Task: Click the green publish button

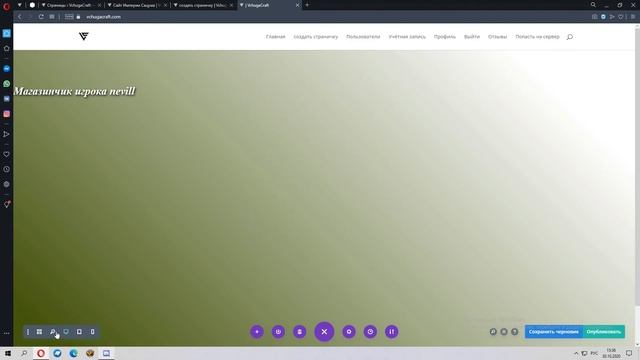Action: tap(604, 332)
